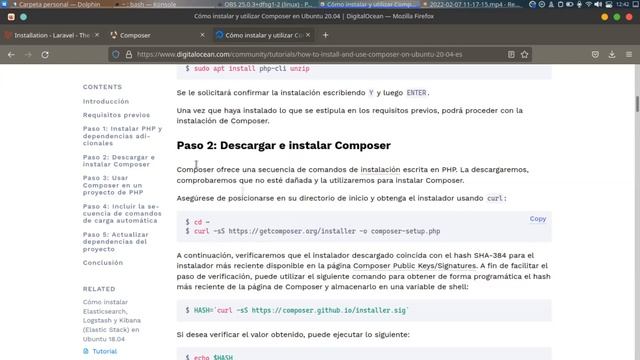Open the volume control in system tray
The width and height of the screenshot is (640, 360).
pyautogui.click(x=598, y=4)
